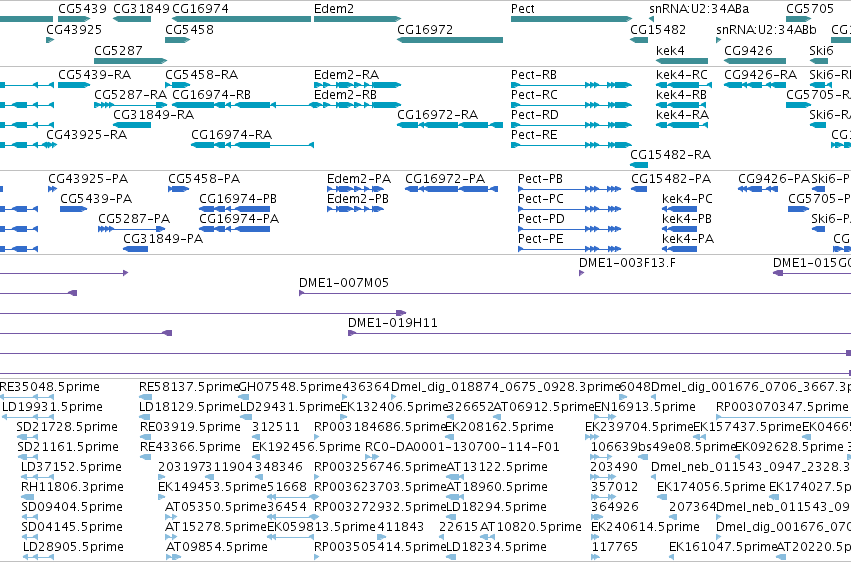The width and height of the screenshot is (851, 562).
Task: Open the Pect-RD transcript label
Action: click(535, 114)
